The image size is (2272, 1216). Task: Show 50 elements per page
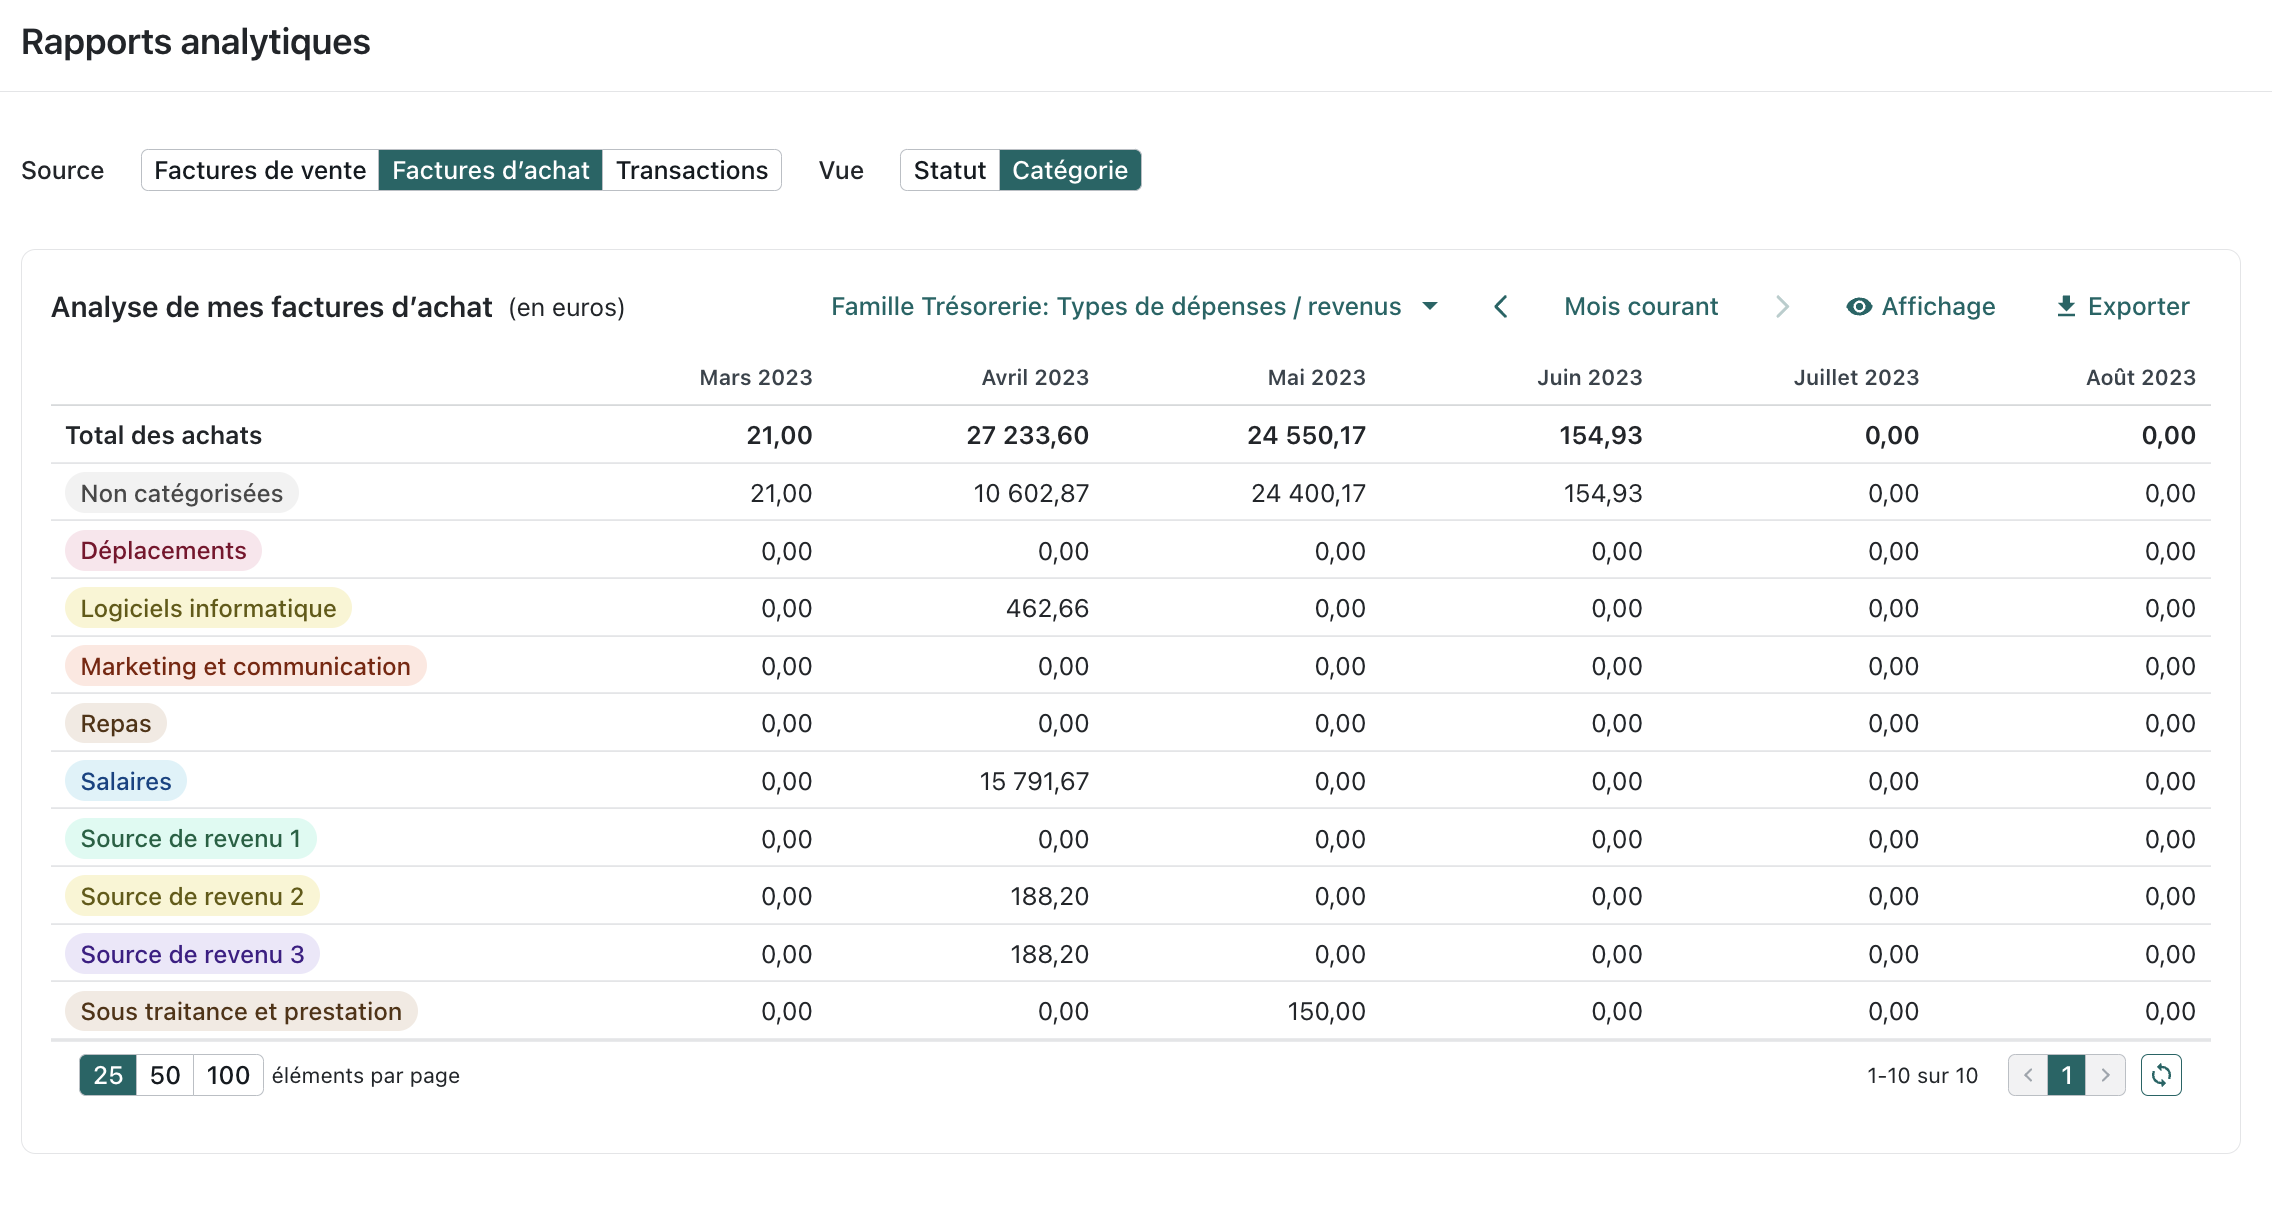coord(165,1075)
